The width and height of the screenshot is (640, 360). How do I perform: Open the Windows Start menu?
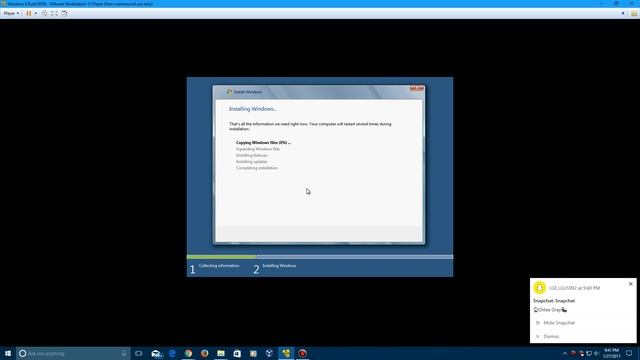pyautogui.click(x=8, y=353)
